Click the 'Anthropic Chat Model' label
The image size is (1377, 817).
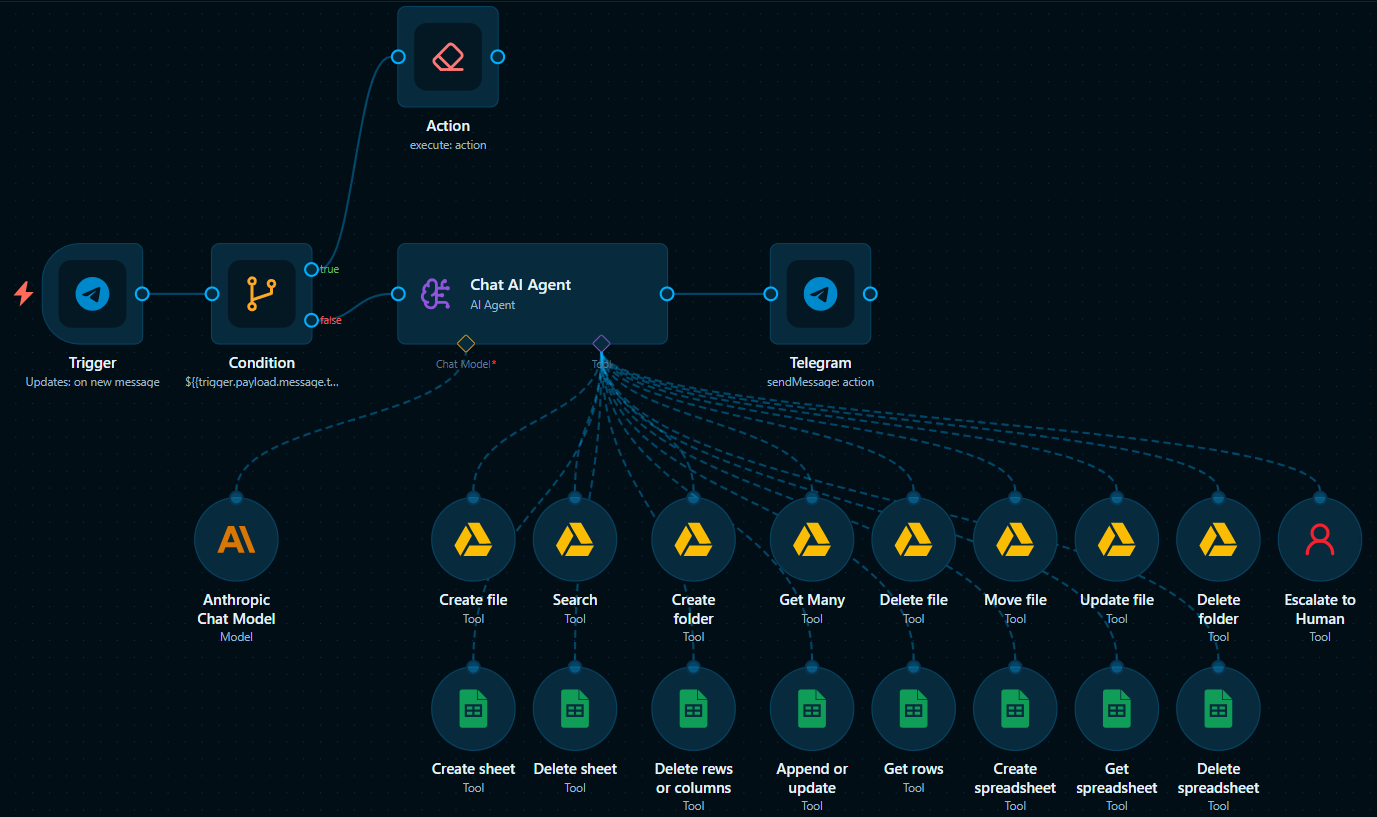click(x=236, y=609)
